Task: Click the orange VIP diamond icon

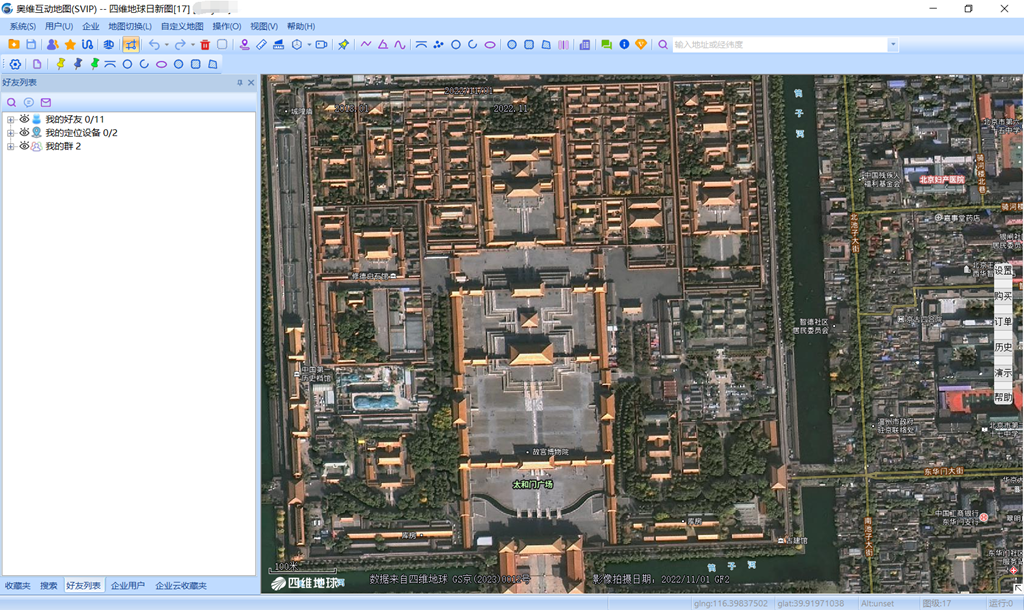Action: click(641, 44)
